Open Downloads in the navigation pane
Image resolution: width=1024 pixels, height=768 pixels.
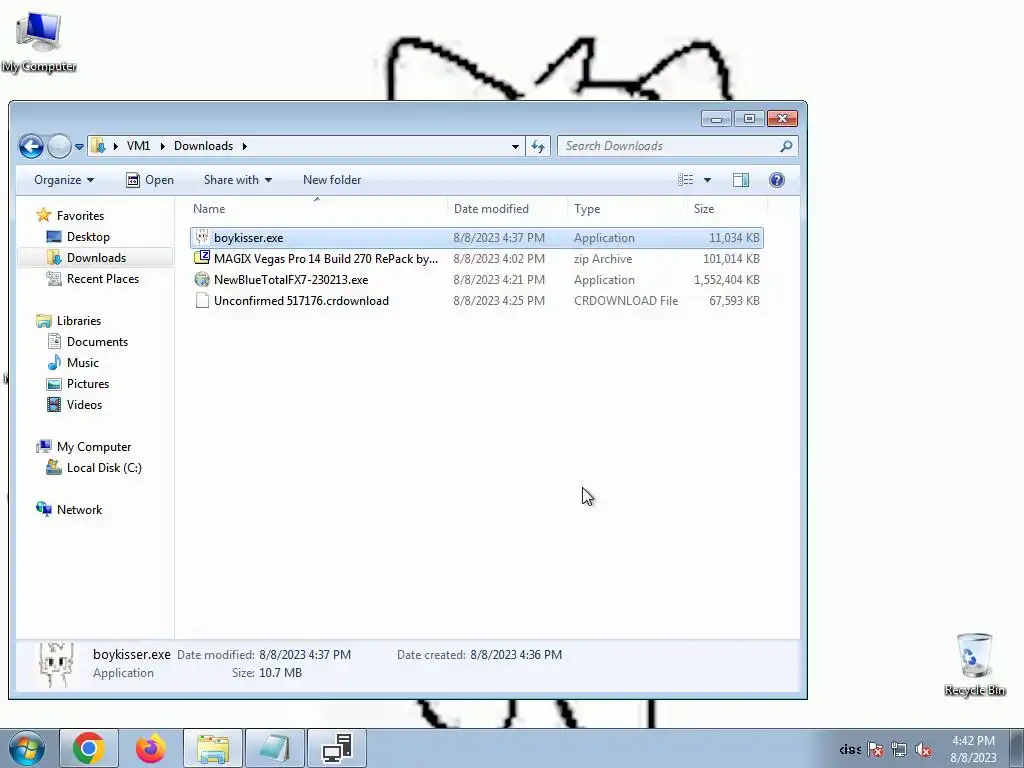(x=86, y=258)
